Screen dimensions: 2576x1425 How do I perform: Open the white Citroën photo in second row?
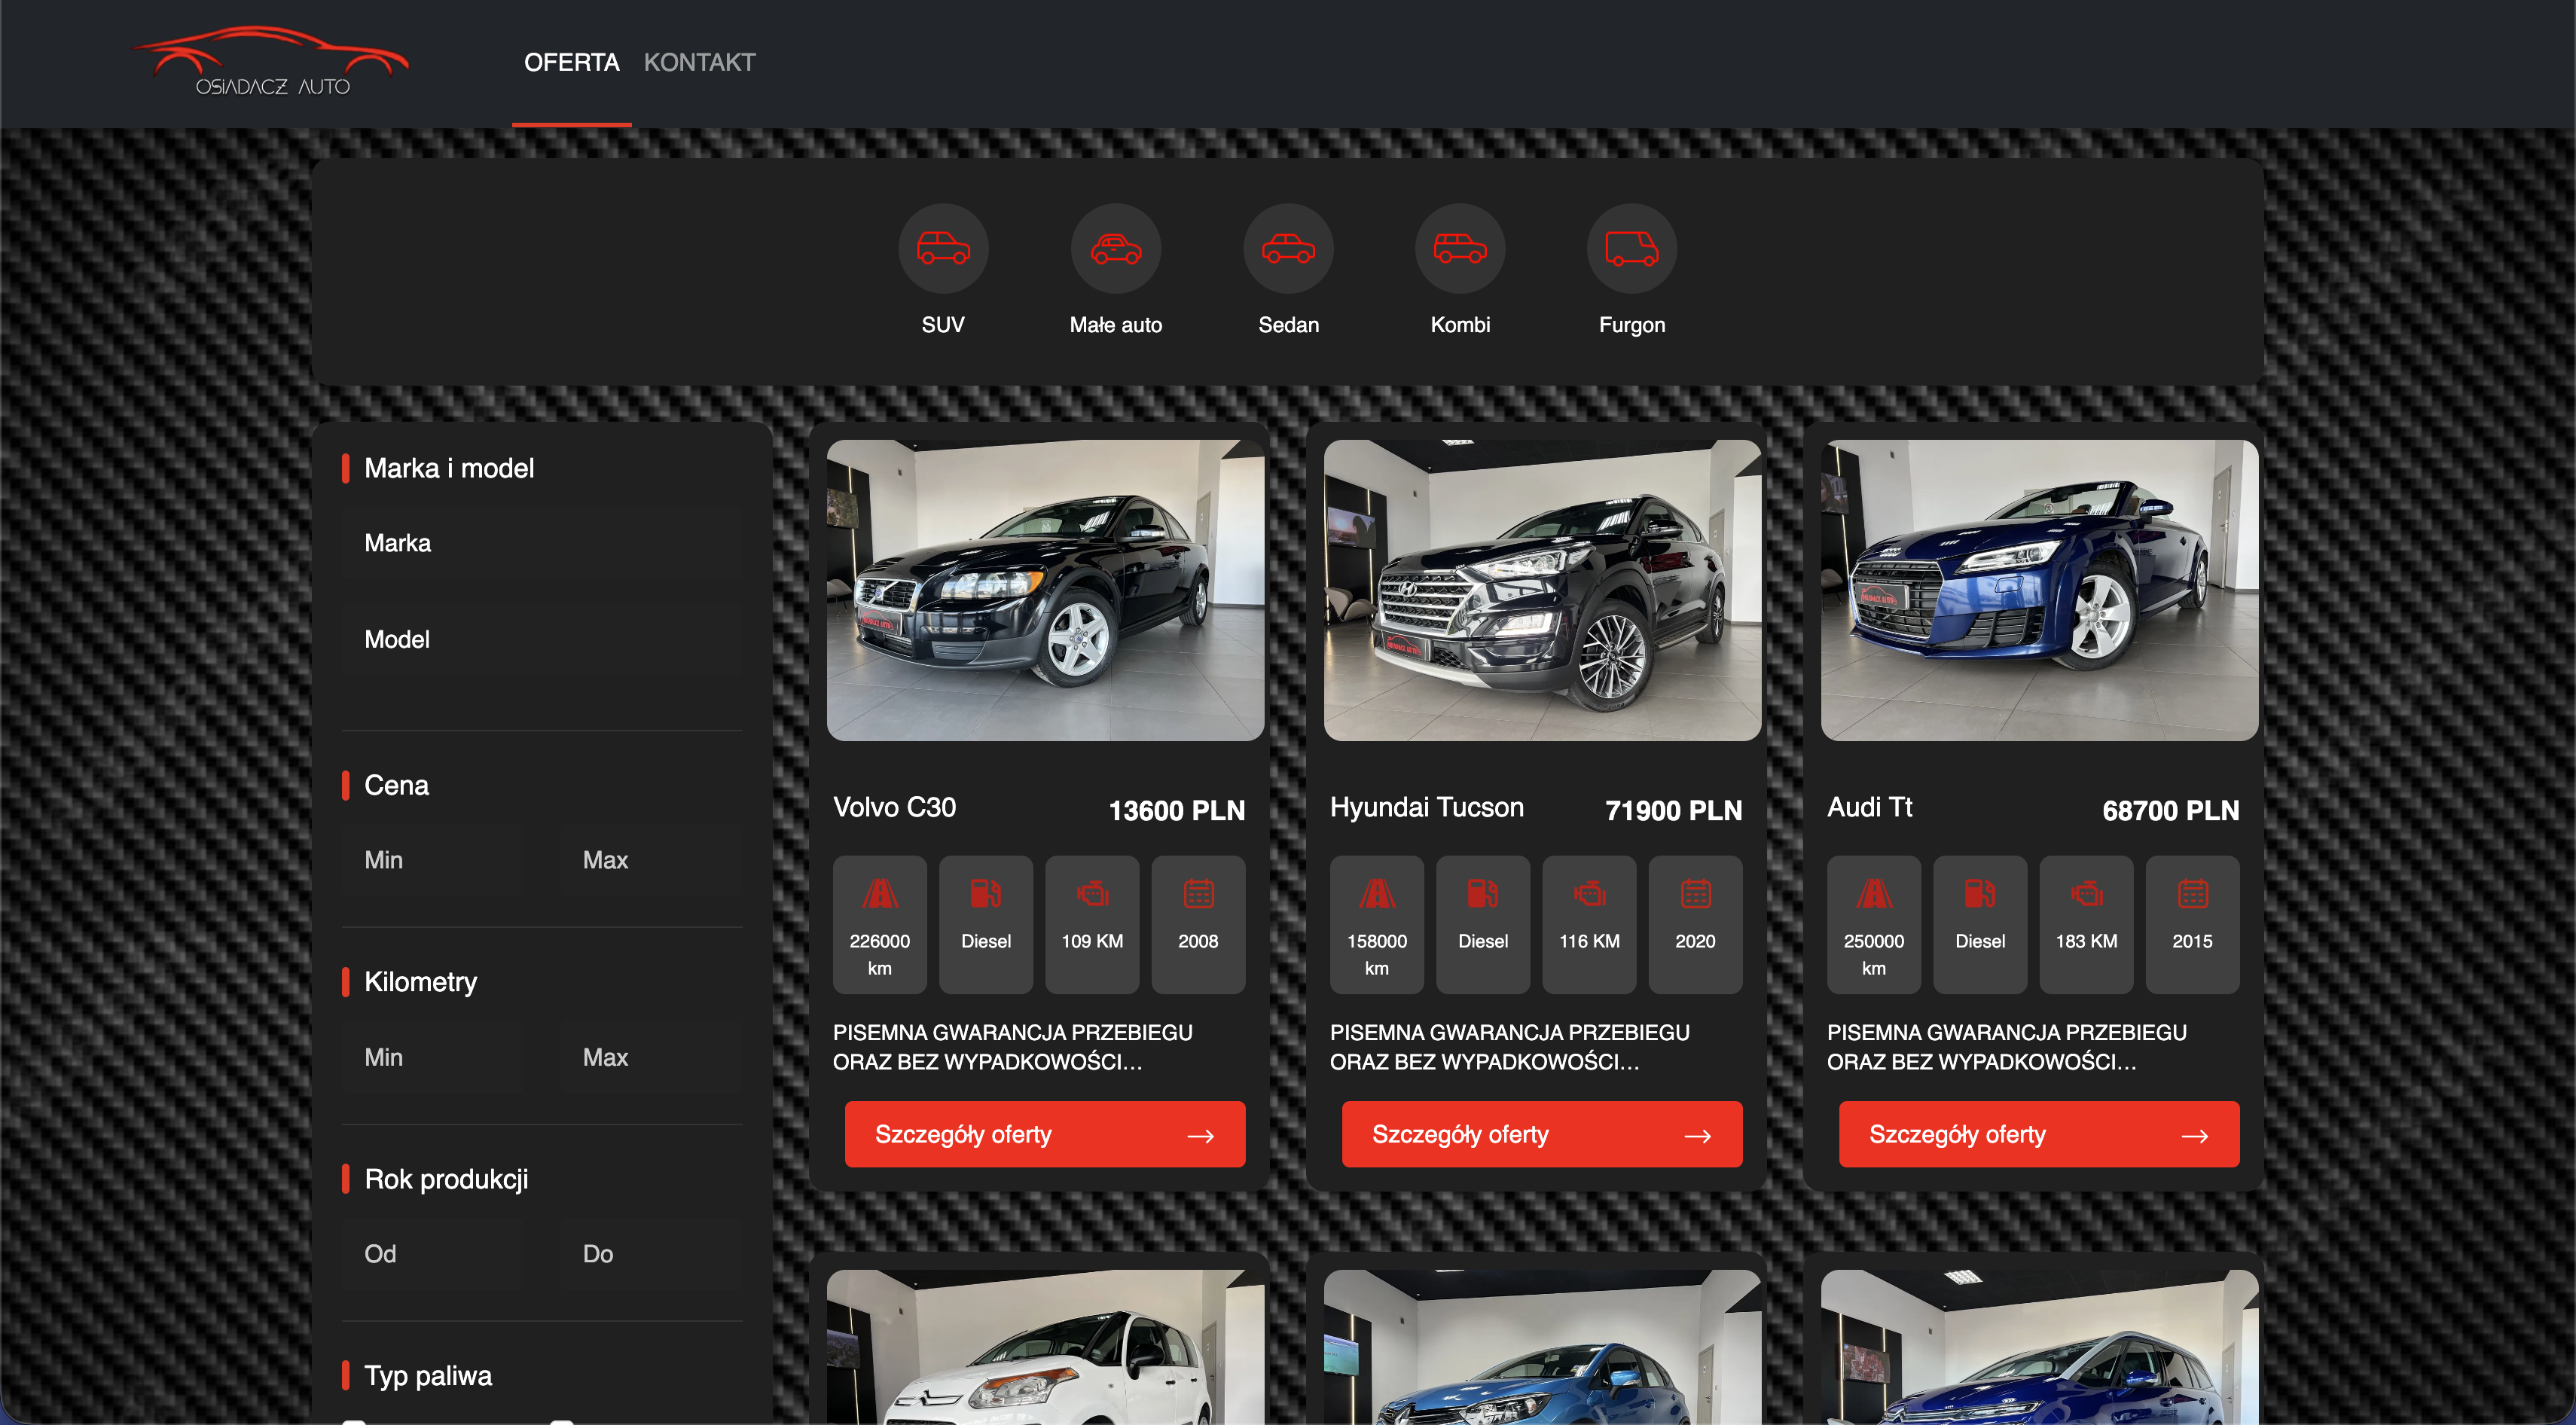[x=1045, y=1347]
